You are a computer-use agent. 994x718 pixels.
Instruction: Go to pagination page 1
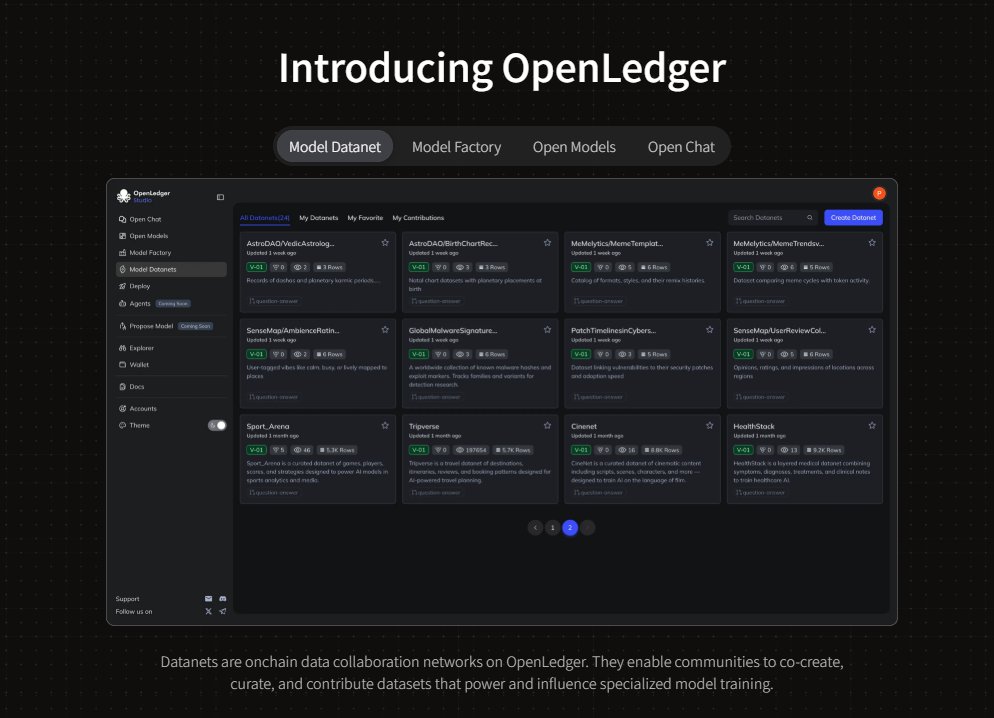553,527
